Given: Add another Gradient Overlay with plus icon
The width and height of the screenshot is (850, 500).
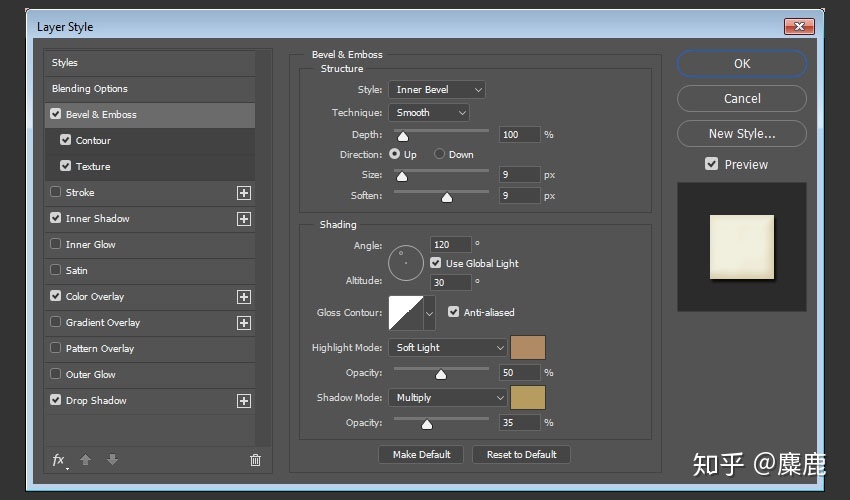Looking at the screenshot, I should 244,323.
